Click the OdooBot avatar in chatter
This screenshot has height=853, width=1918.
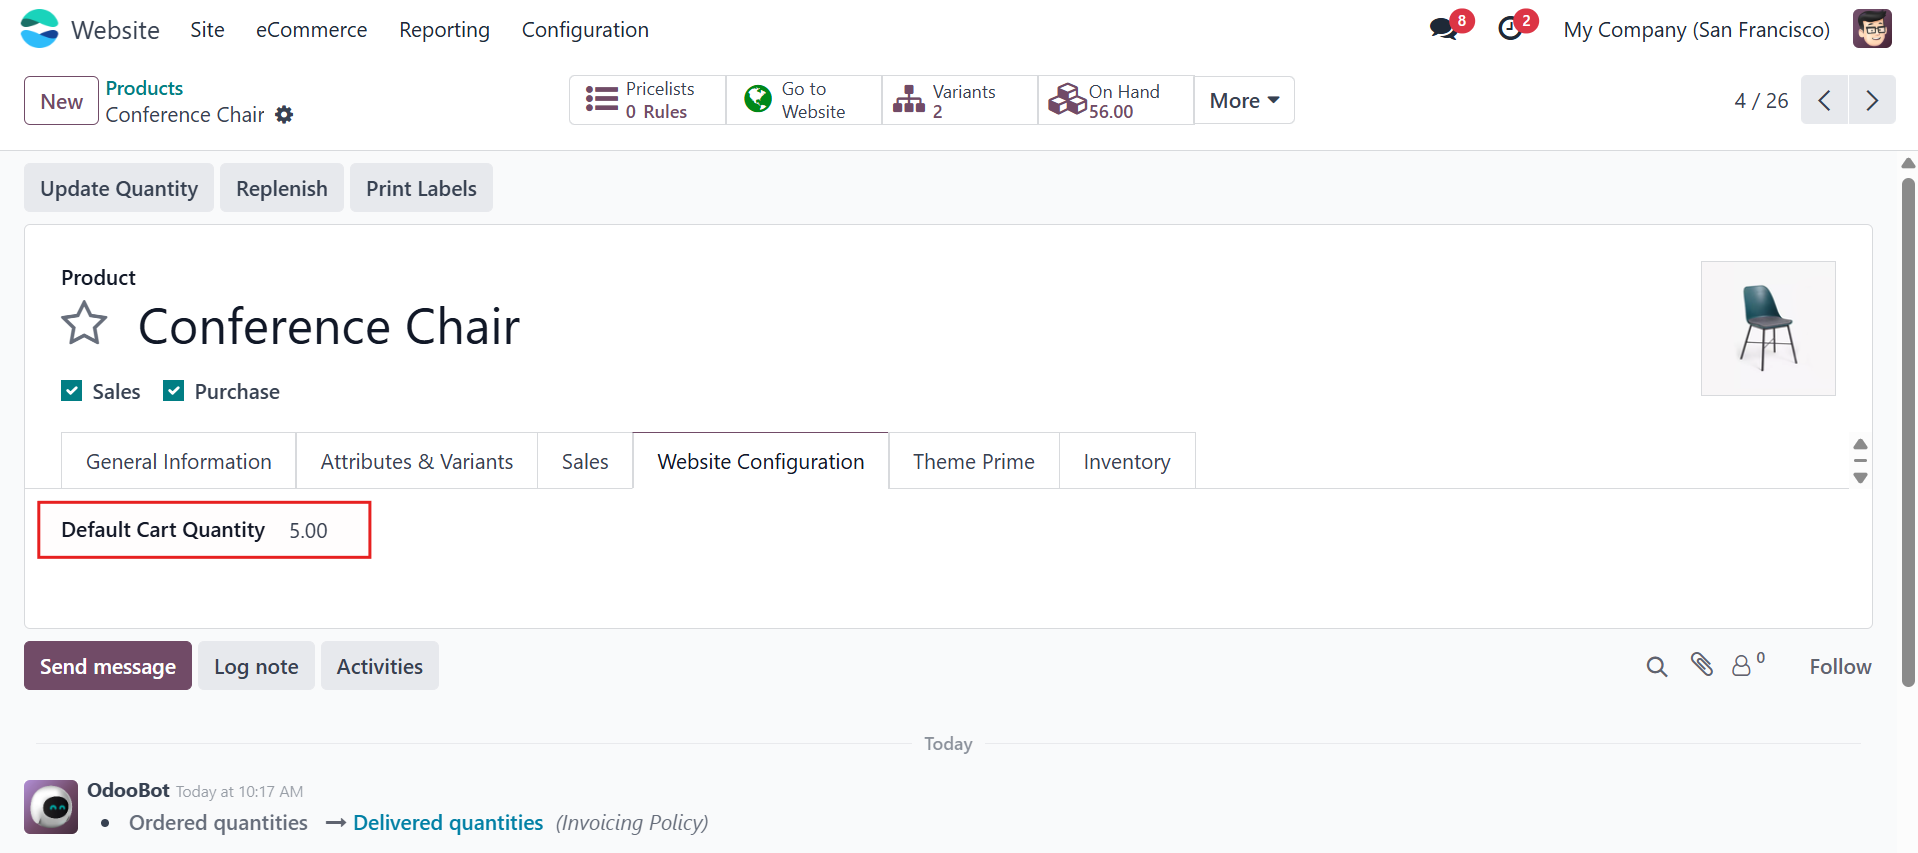pyautogui.click(x=51, y=807)
